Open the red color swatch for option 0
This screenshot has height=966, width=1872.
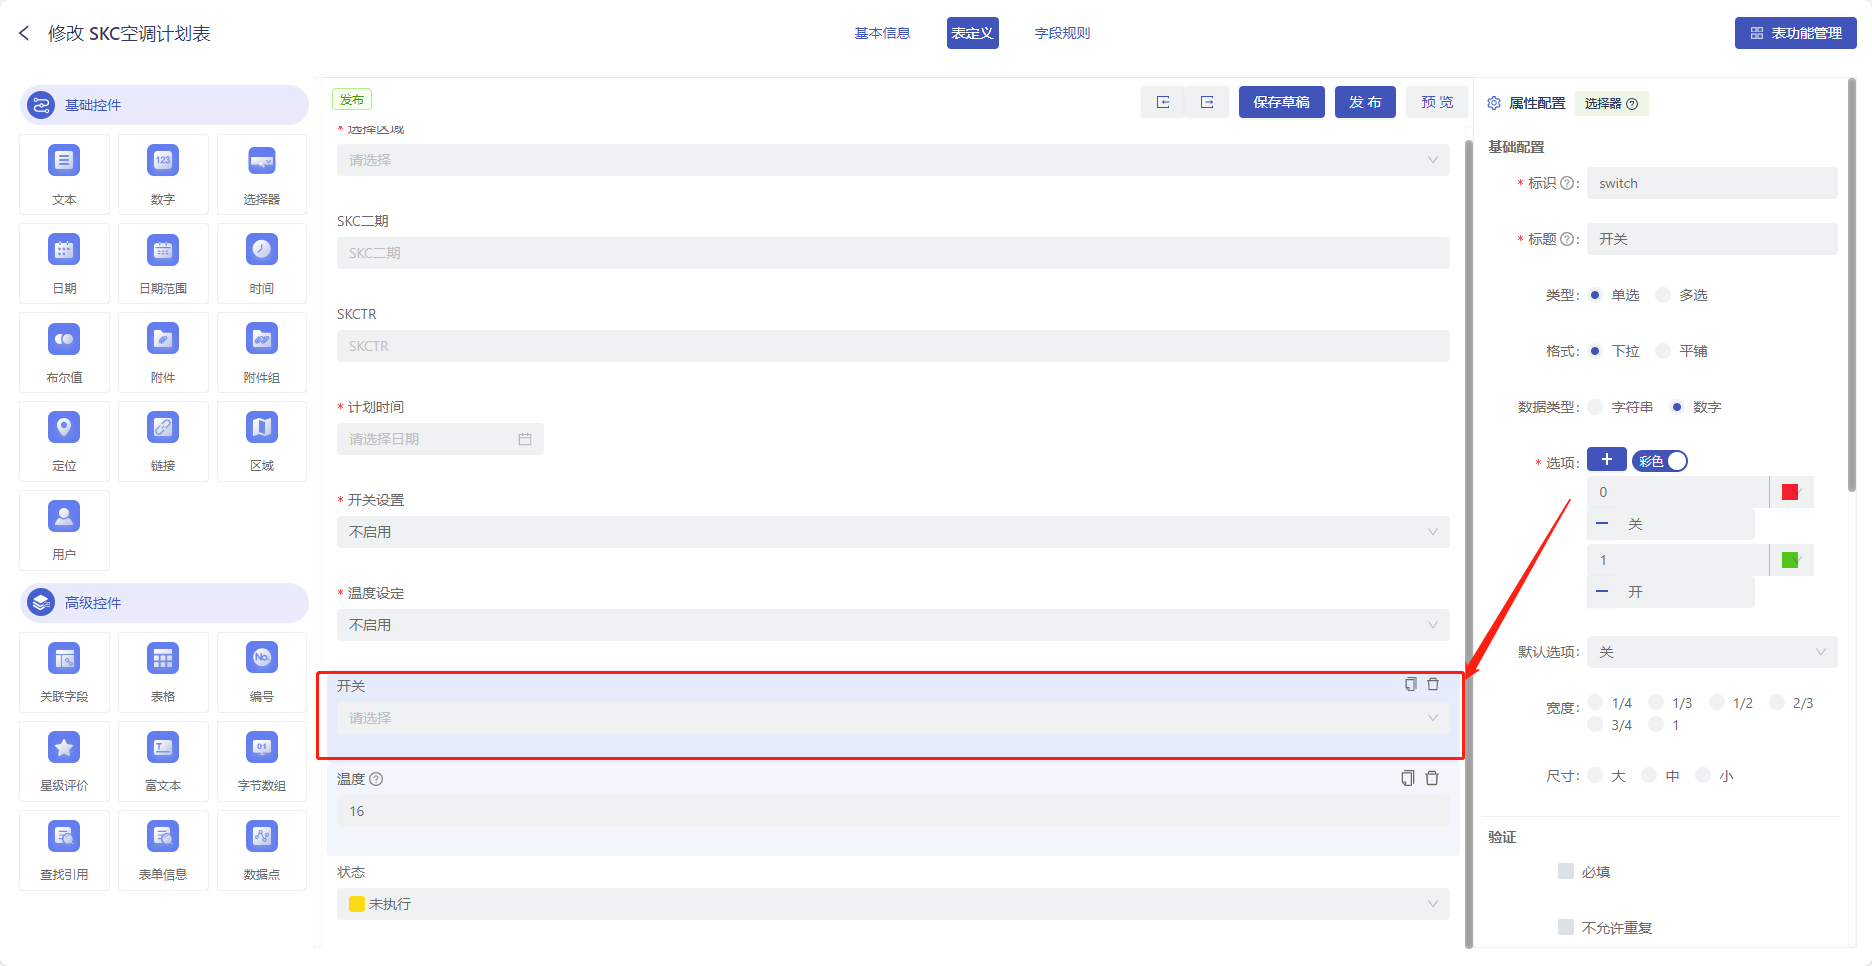click(x=1790, y=492)
